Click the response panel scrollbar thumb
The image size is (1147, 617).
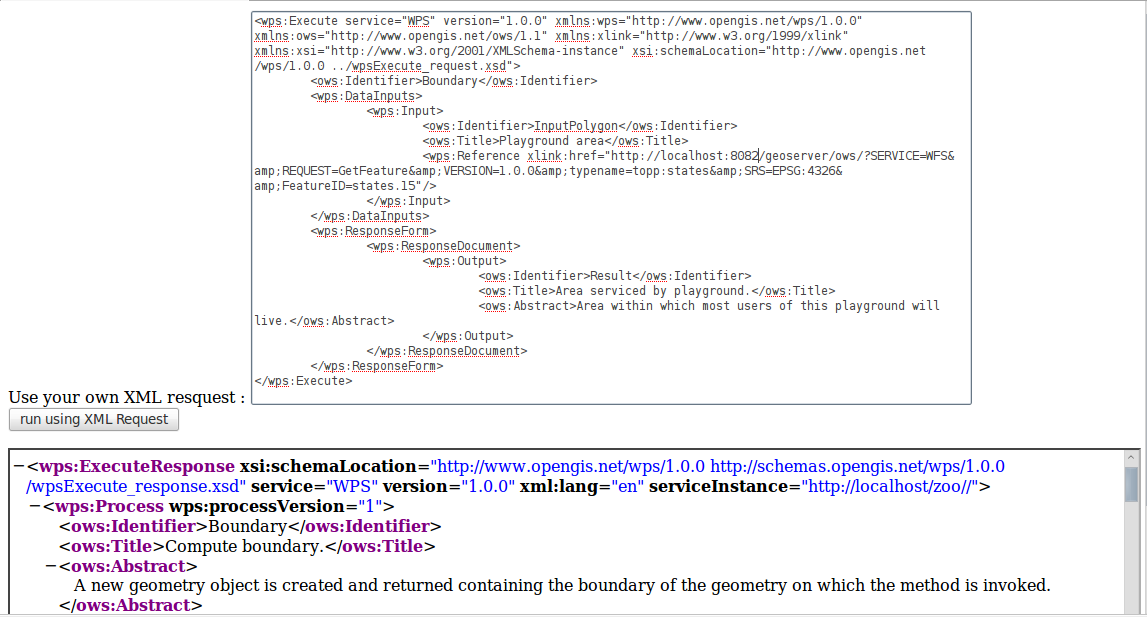click(x=1131, y=484)
